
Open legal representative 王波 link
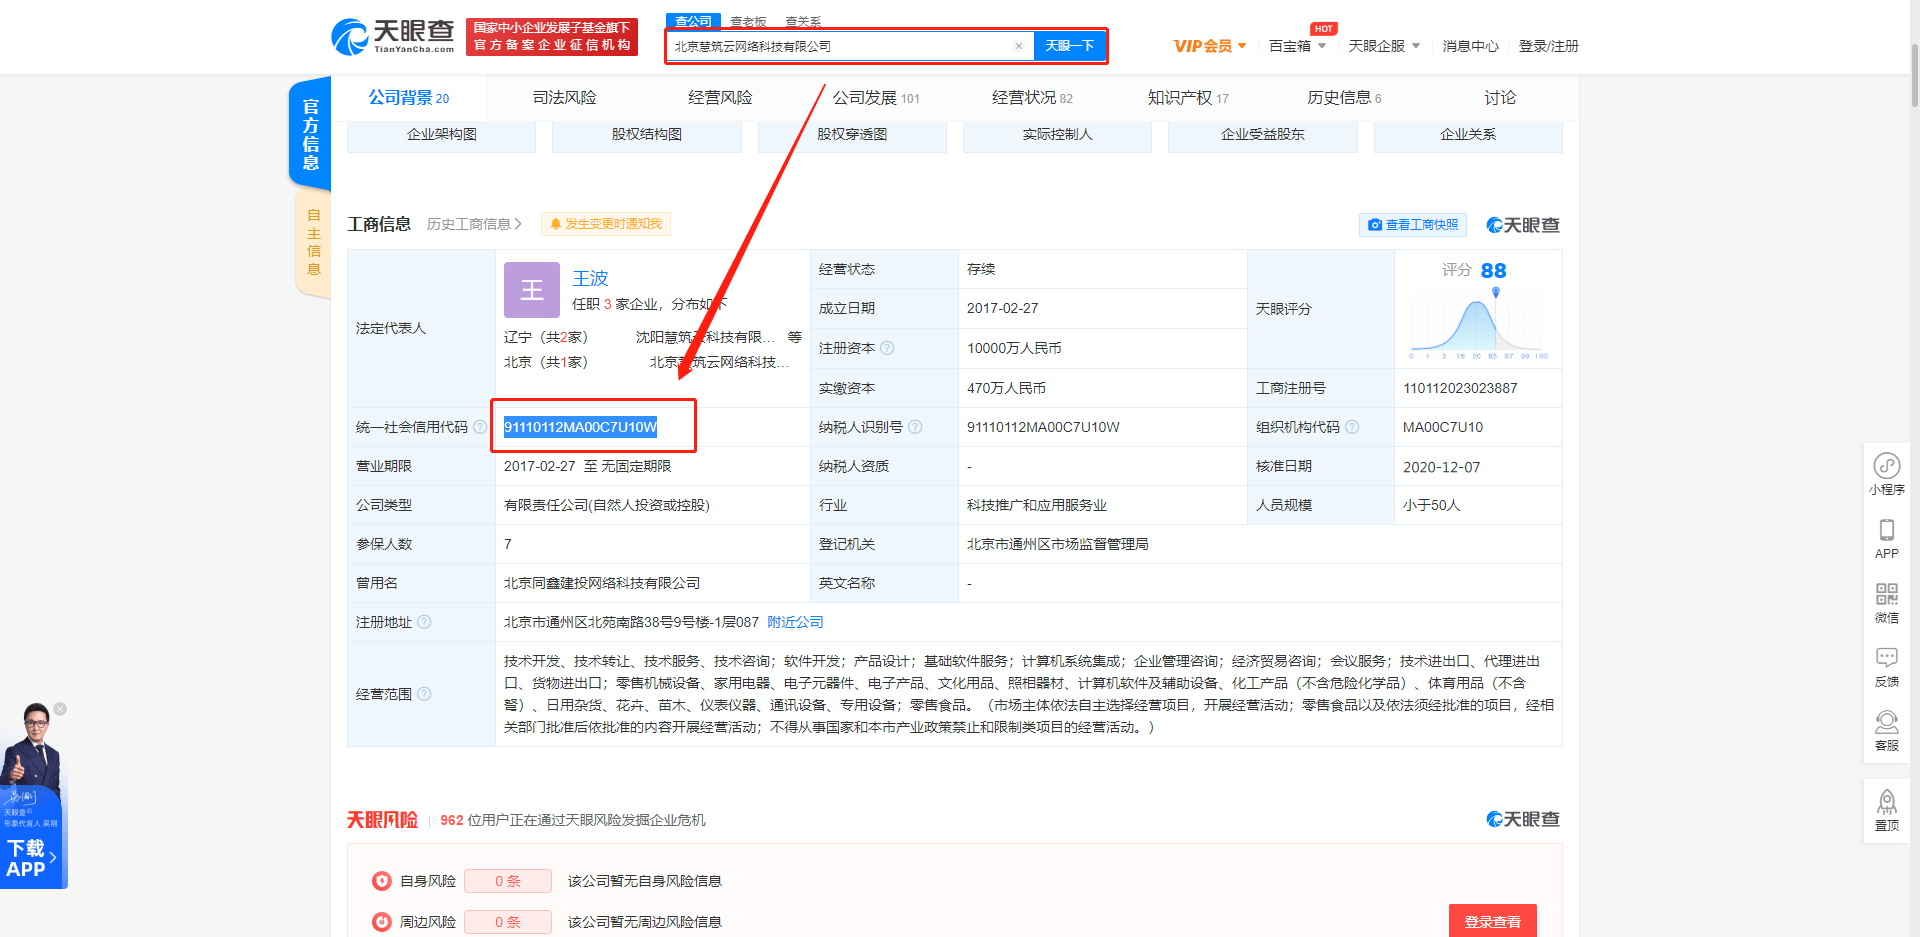point(590,278)
